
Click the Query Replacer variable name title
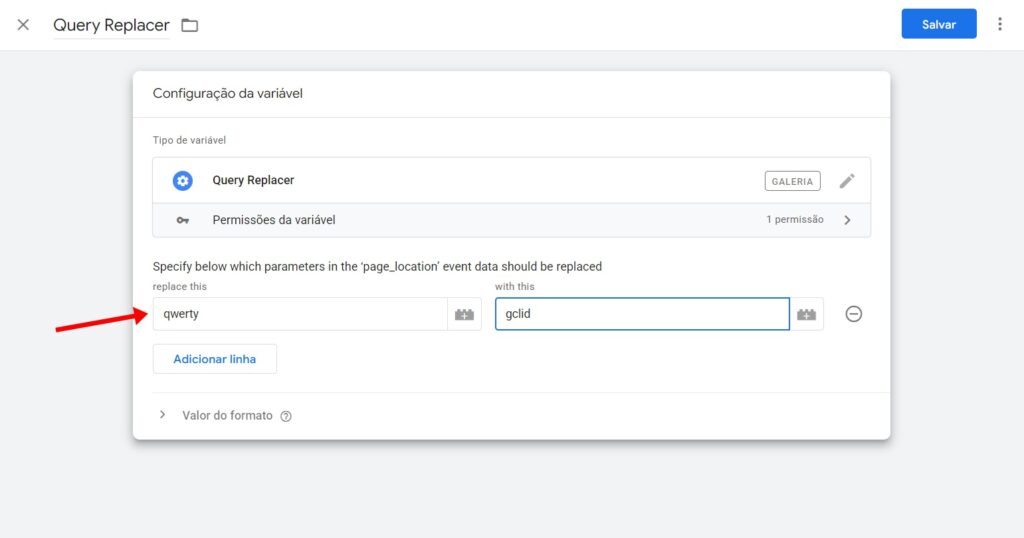(x=111, y=25)
